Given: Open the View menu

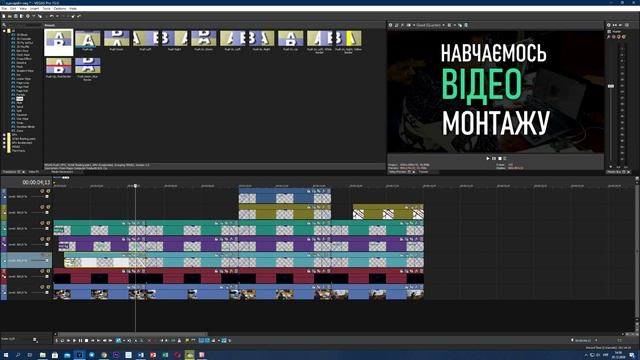Looking at the screenshot, I should click(23, 8).
